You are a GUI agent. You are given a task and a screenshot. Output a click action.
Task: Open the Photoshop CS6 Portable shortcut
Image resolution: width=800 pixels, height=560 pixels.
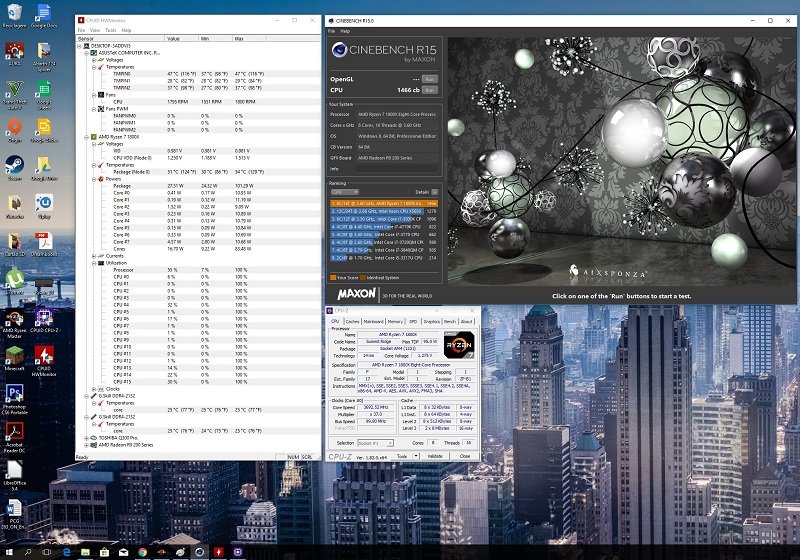pyautogui.click(x=14, y=394)
